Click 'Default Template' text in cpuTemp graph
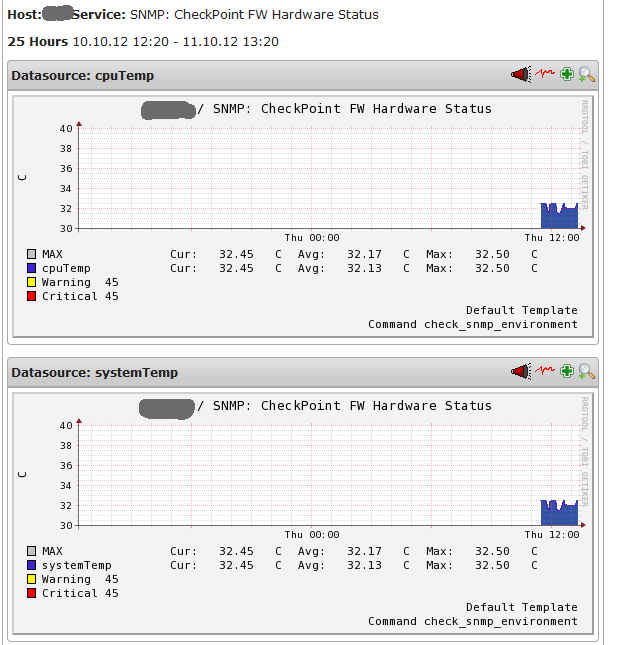The image size is (625, 645). coord(522,310)
